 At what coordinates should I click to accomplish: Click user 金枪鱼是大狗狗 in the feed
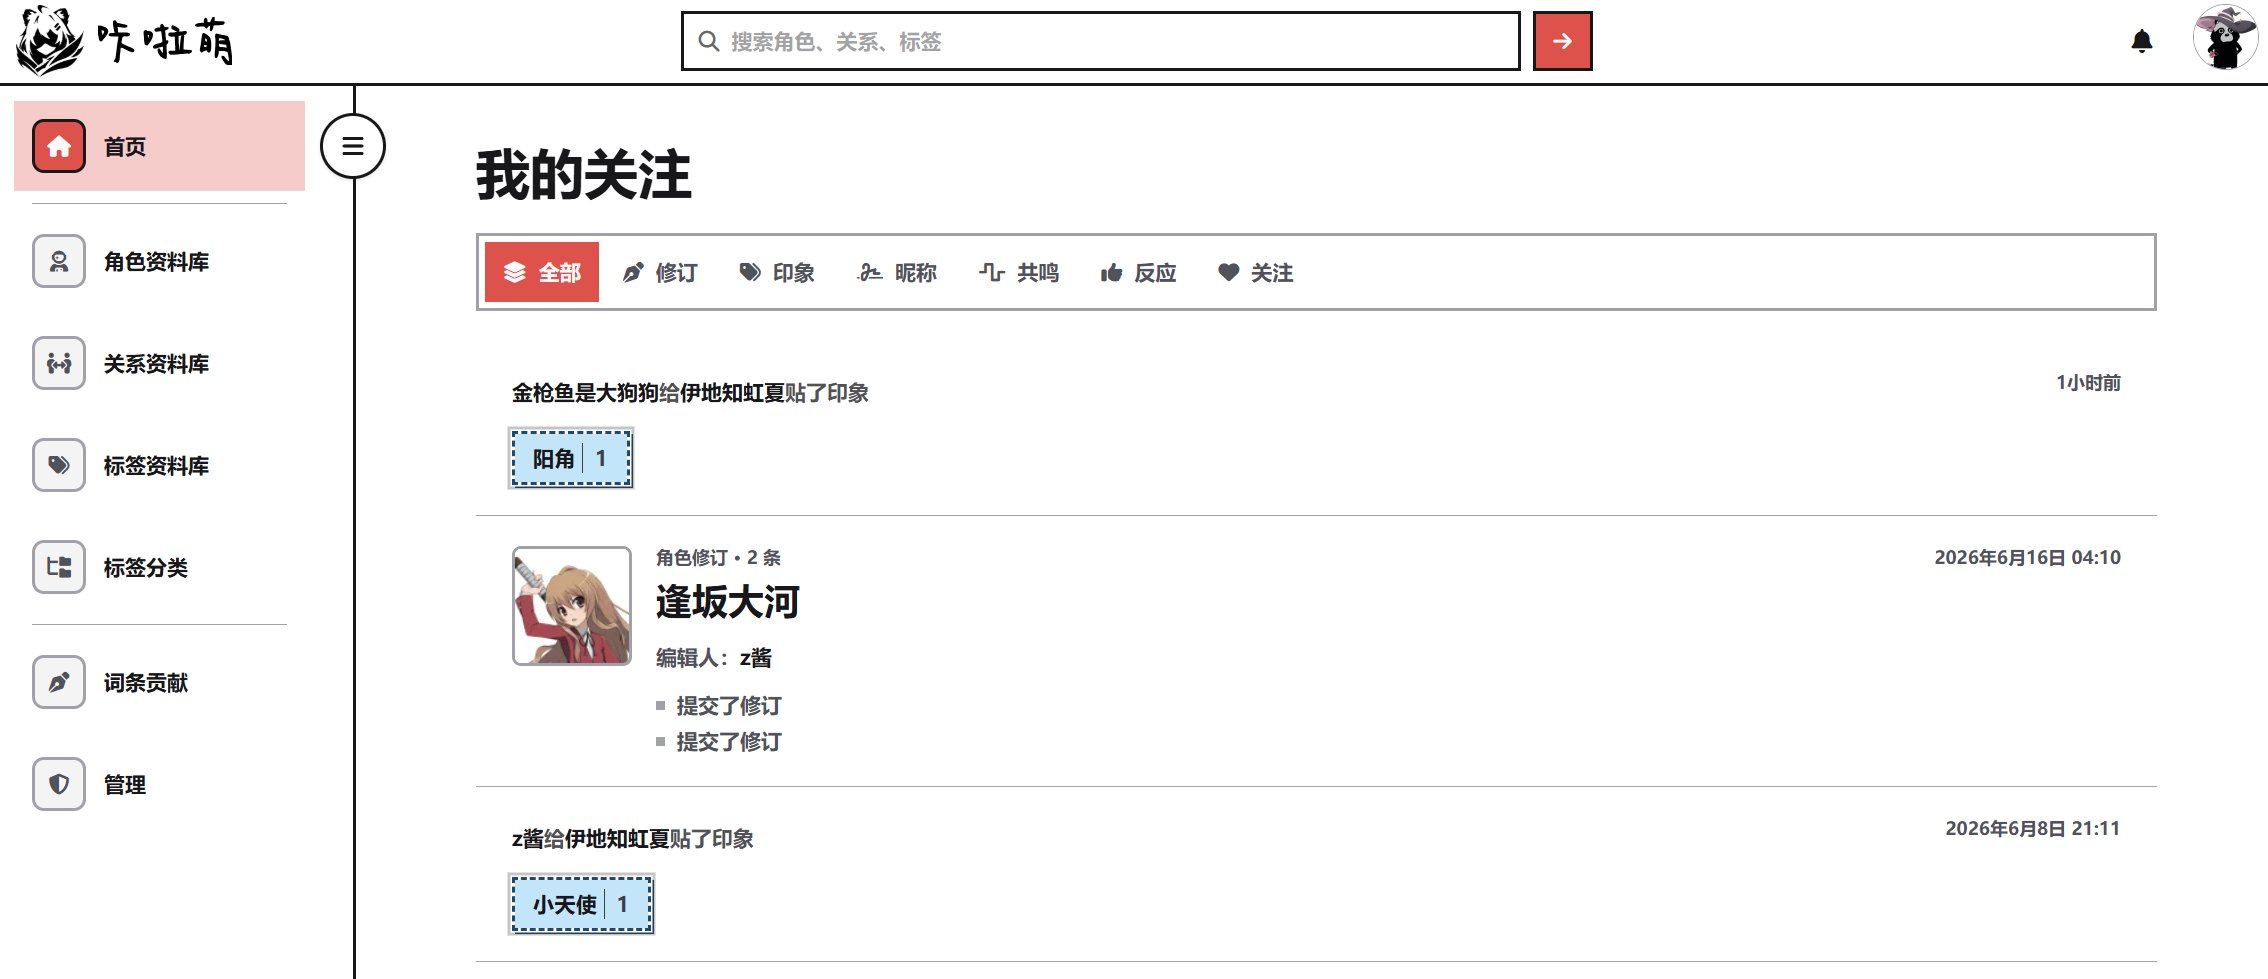[x=585, y=393]
